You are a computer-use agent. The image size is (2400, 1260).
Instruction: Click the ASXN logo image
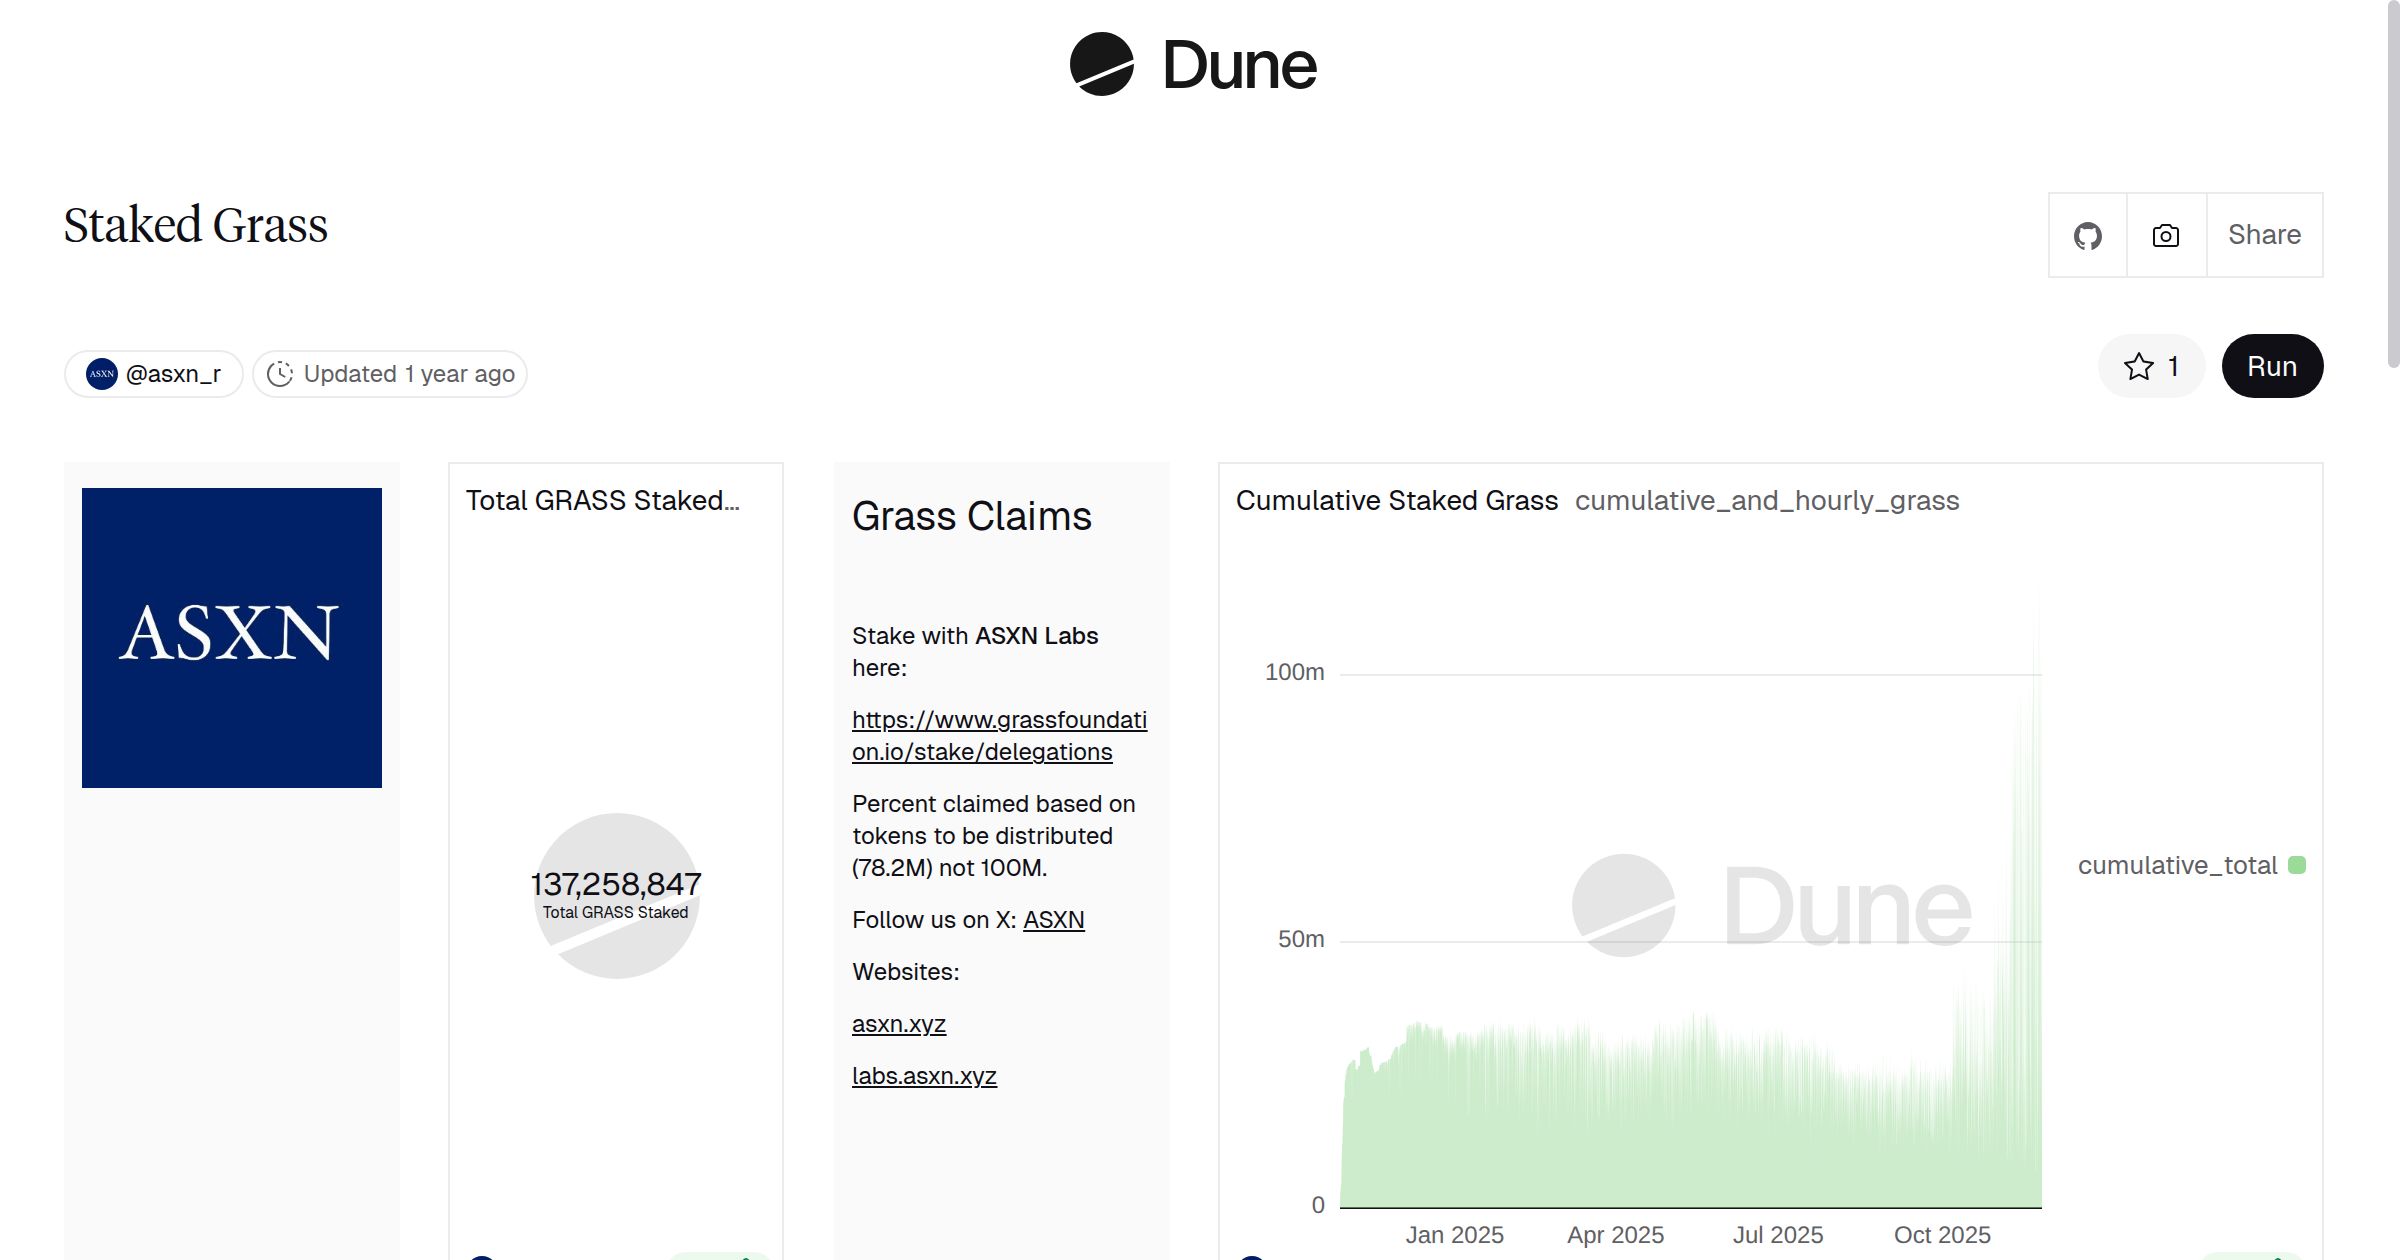coord(232,638)
